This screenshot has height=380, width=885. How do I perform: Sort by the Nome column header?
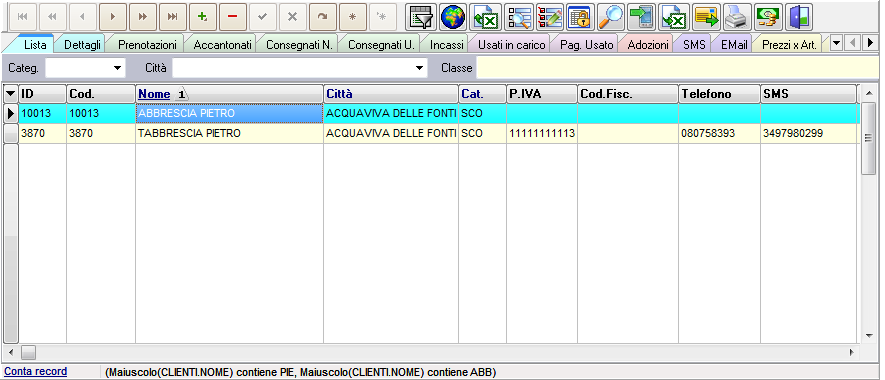[x=154, y=94]
